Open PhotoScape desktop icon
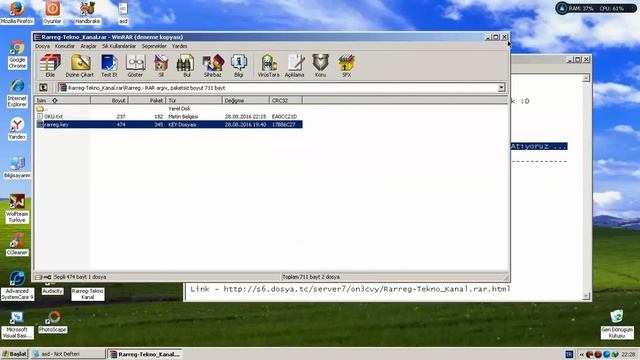The width and height of the screenshot is (640, 360). pyautogui.click(x=52, y=322)
